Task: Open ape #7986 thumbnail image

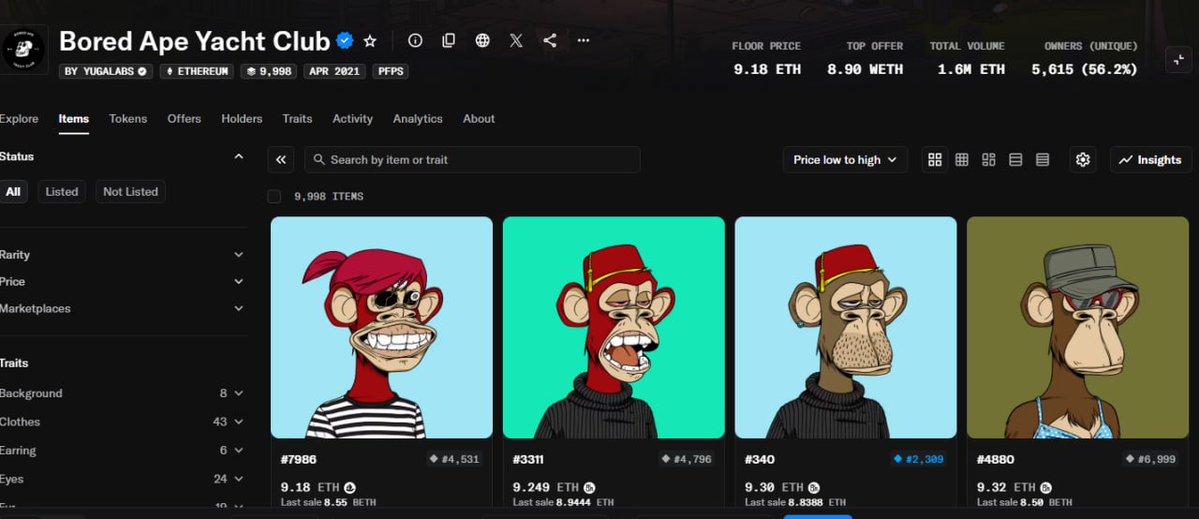Action: coord(382,327)
